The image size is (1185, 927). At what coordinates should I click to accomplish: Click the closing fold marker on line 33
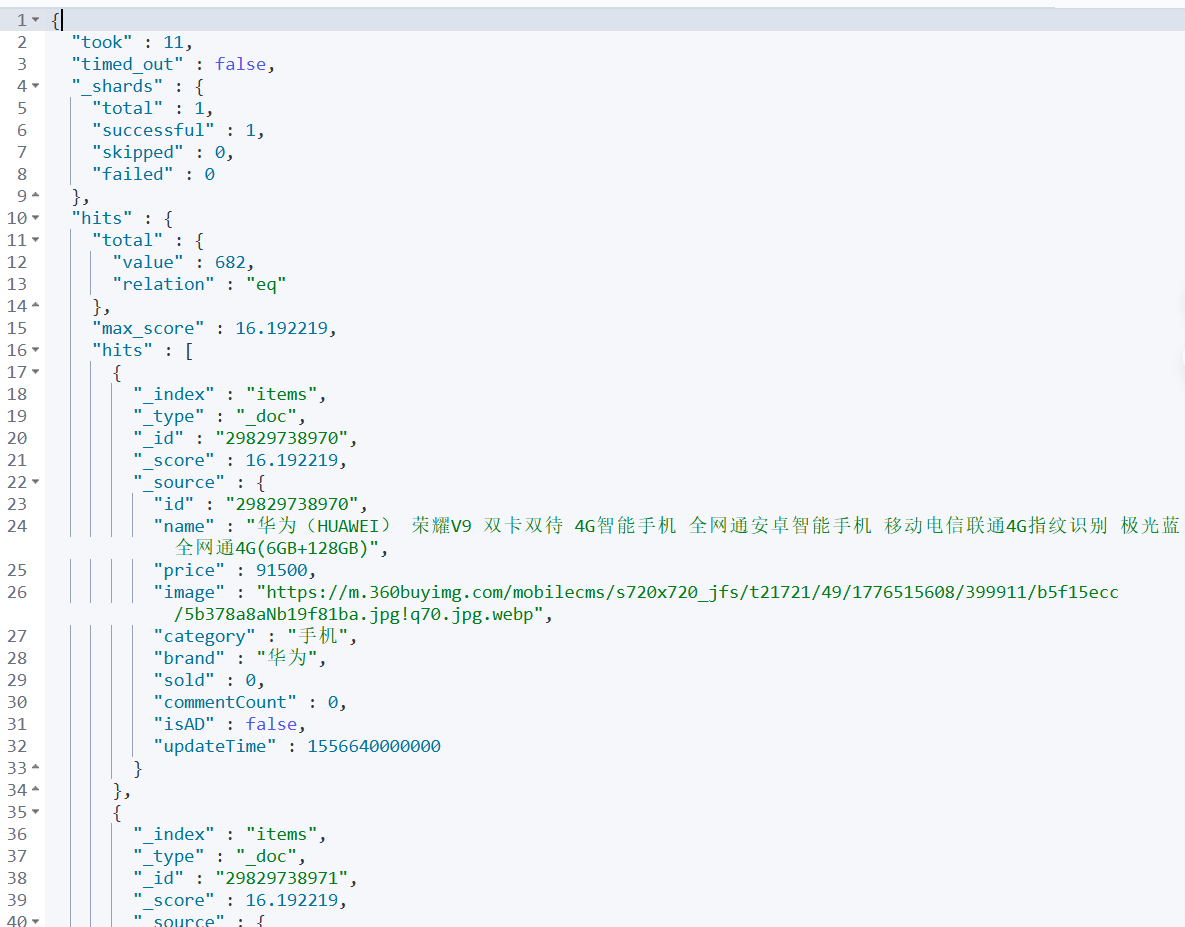point(37,768)
